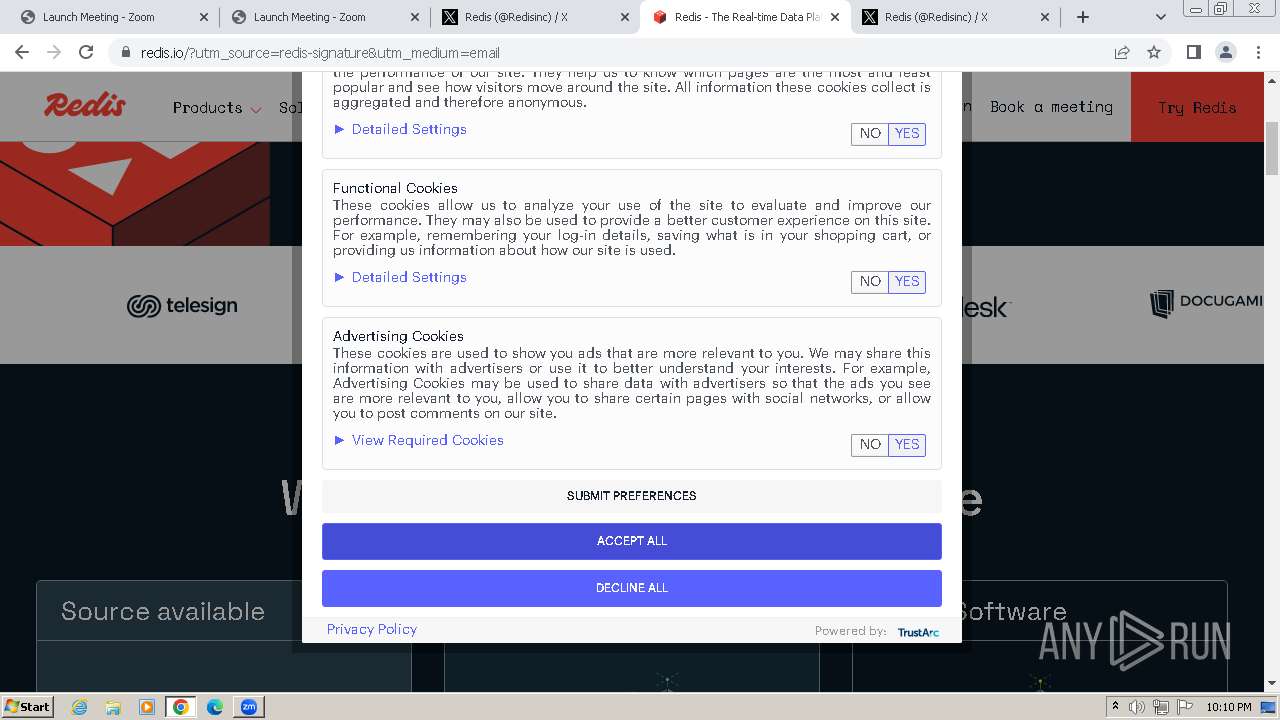Go forward to the next page
The width and height of the screenshot is (1280, 720).
(x=54, y=52)
